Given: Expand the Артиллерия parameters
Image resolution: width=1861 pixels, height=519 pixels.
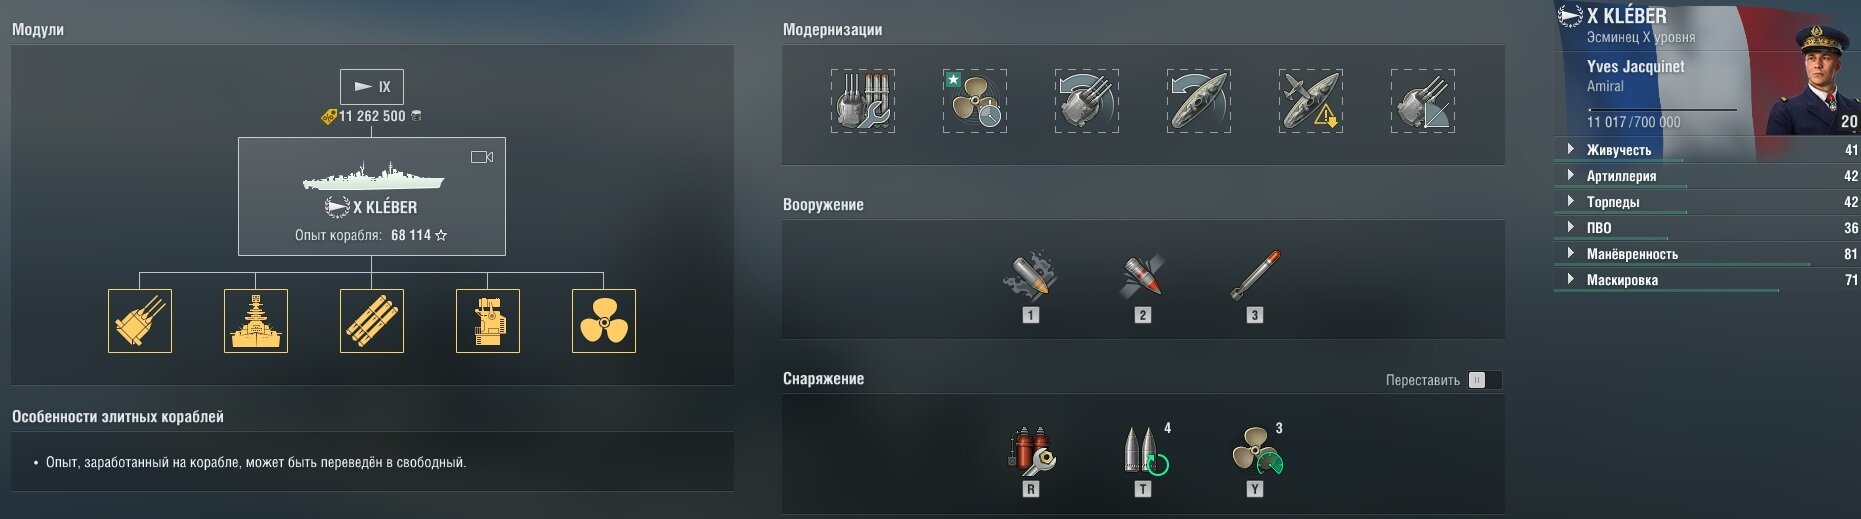Looking at the screenshot, I should point(1707,176).
